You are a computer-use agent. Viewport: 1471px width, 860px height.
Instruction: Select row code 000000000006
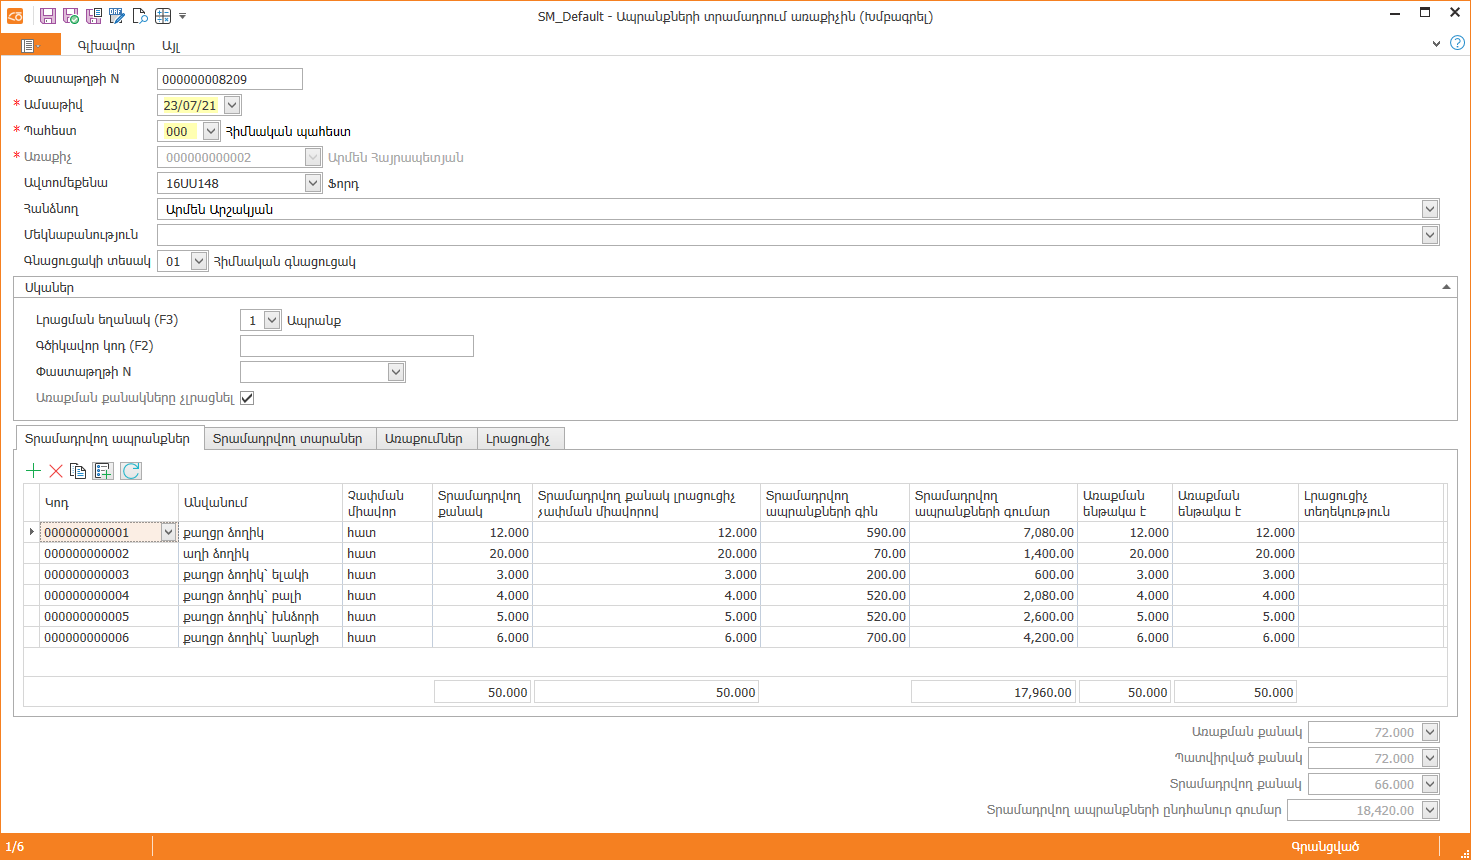[x=109, y=638]
